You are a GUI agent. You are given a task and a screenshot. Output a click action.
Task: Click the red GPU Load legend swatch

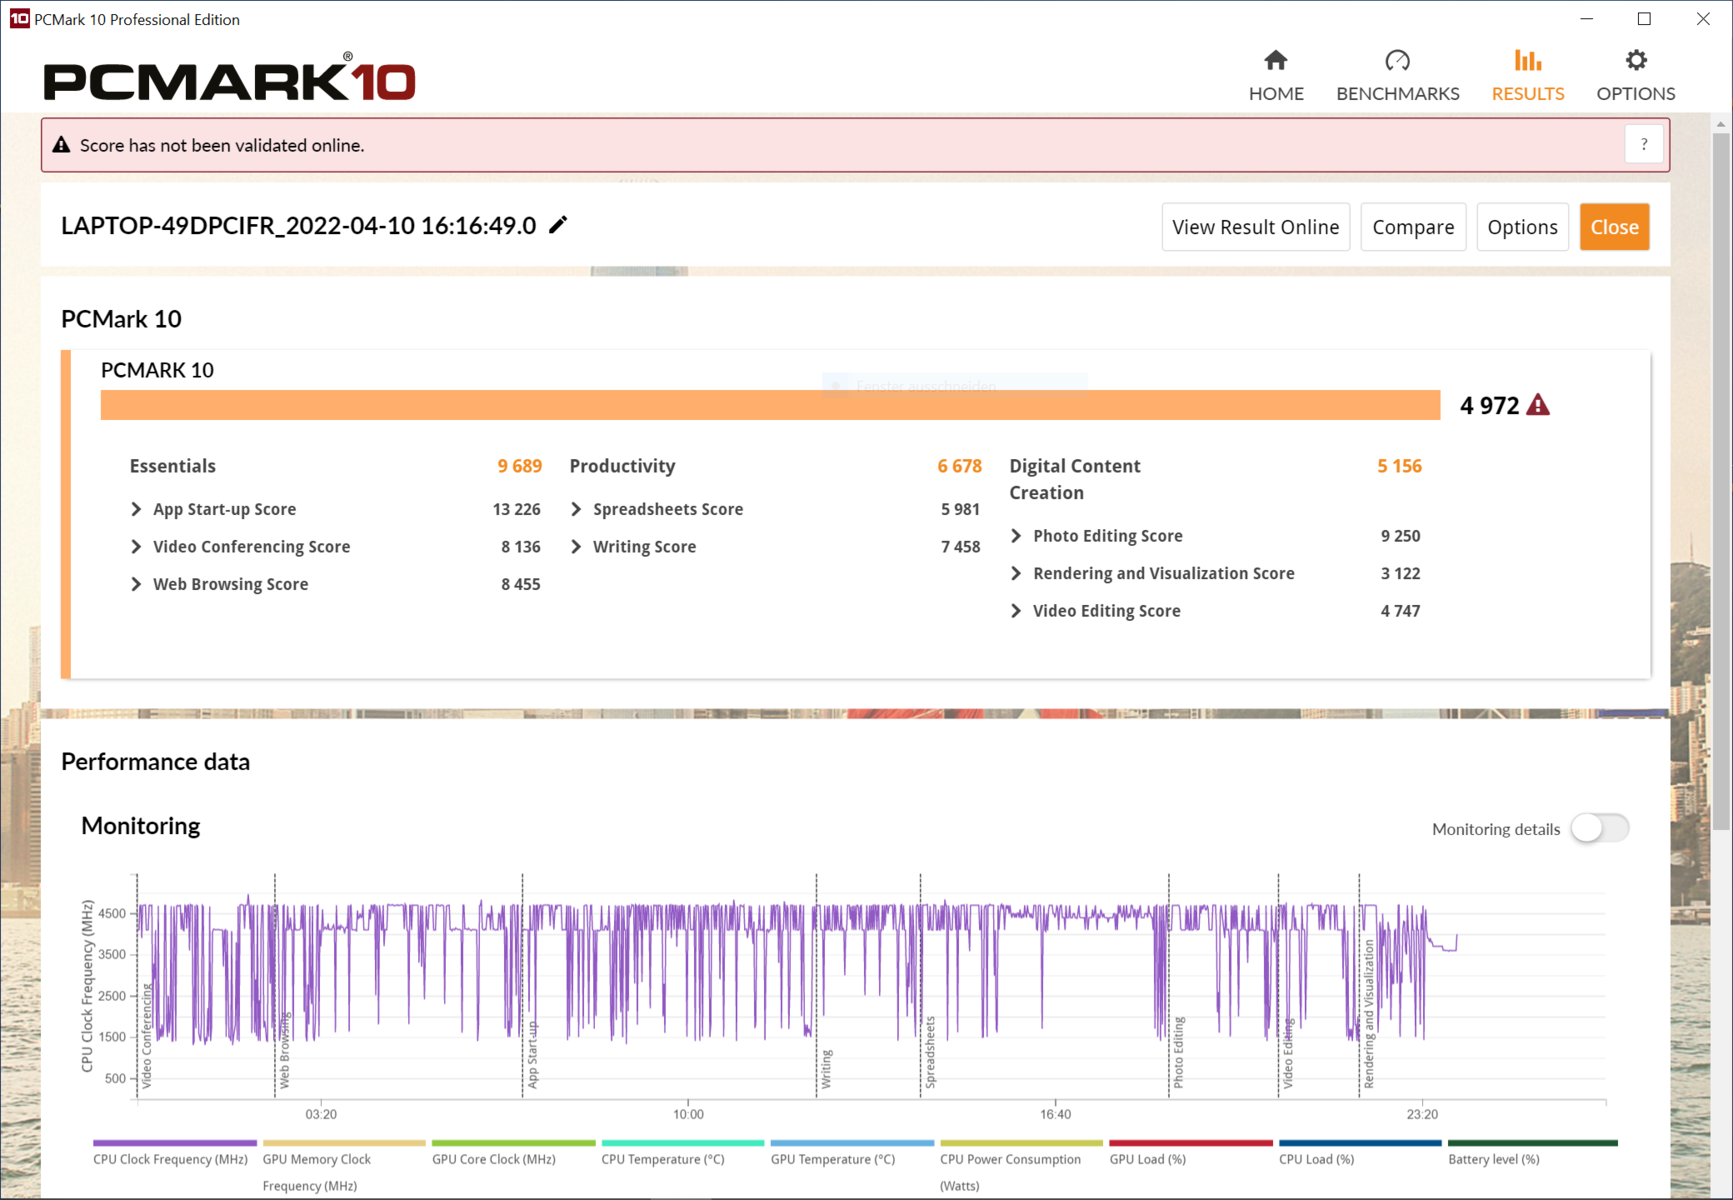pyautogui.click(x=1191, y=1142)
